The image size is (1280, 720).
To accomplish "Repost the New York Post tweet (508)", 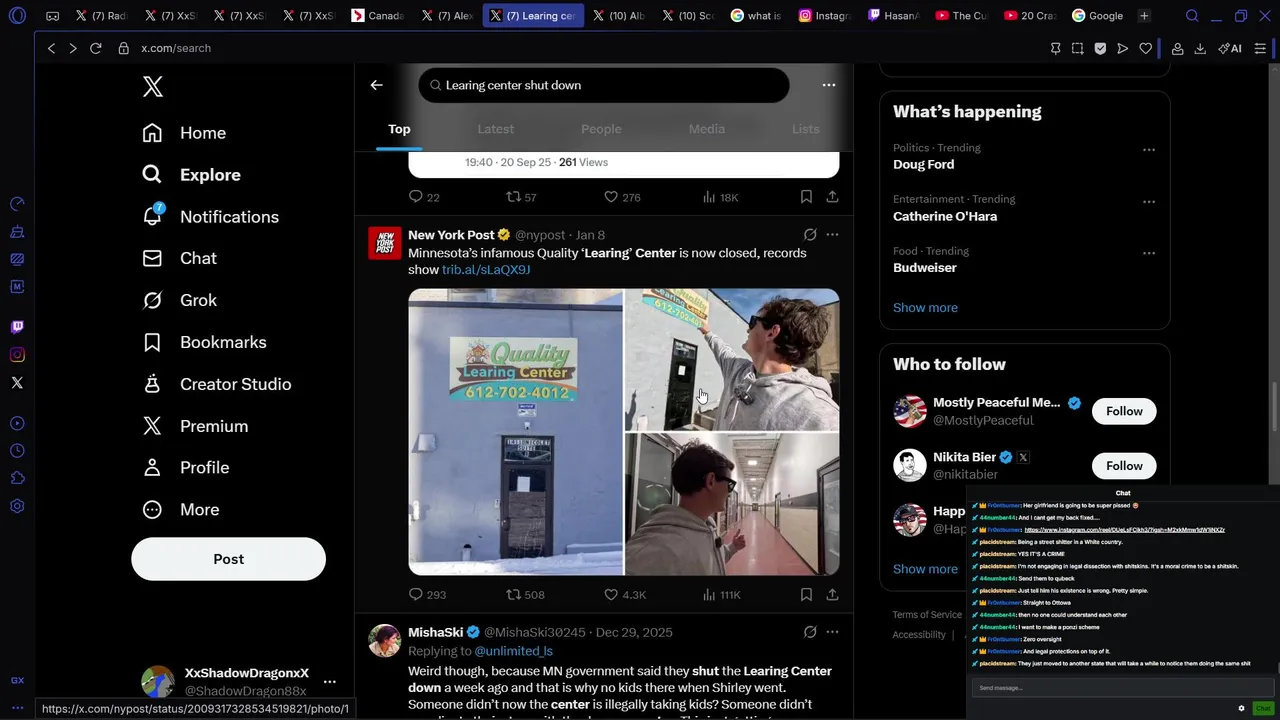I will pos(525,595).
